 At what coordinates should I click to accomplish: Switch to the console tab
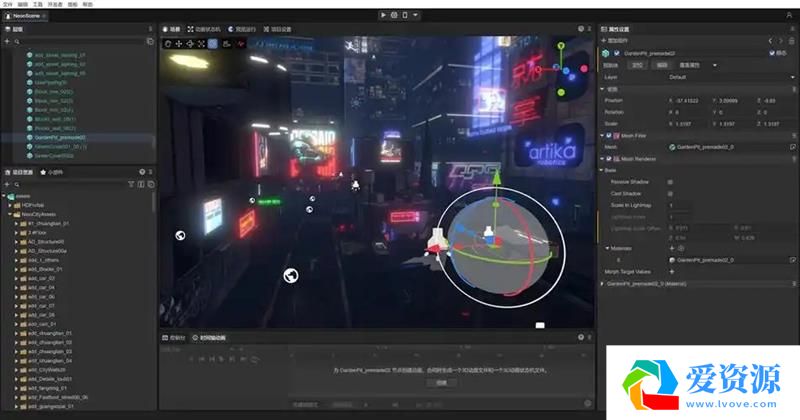pos(173,337)
